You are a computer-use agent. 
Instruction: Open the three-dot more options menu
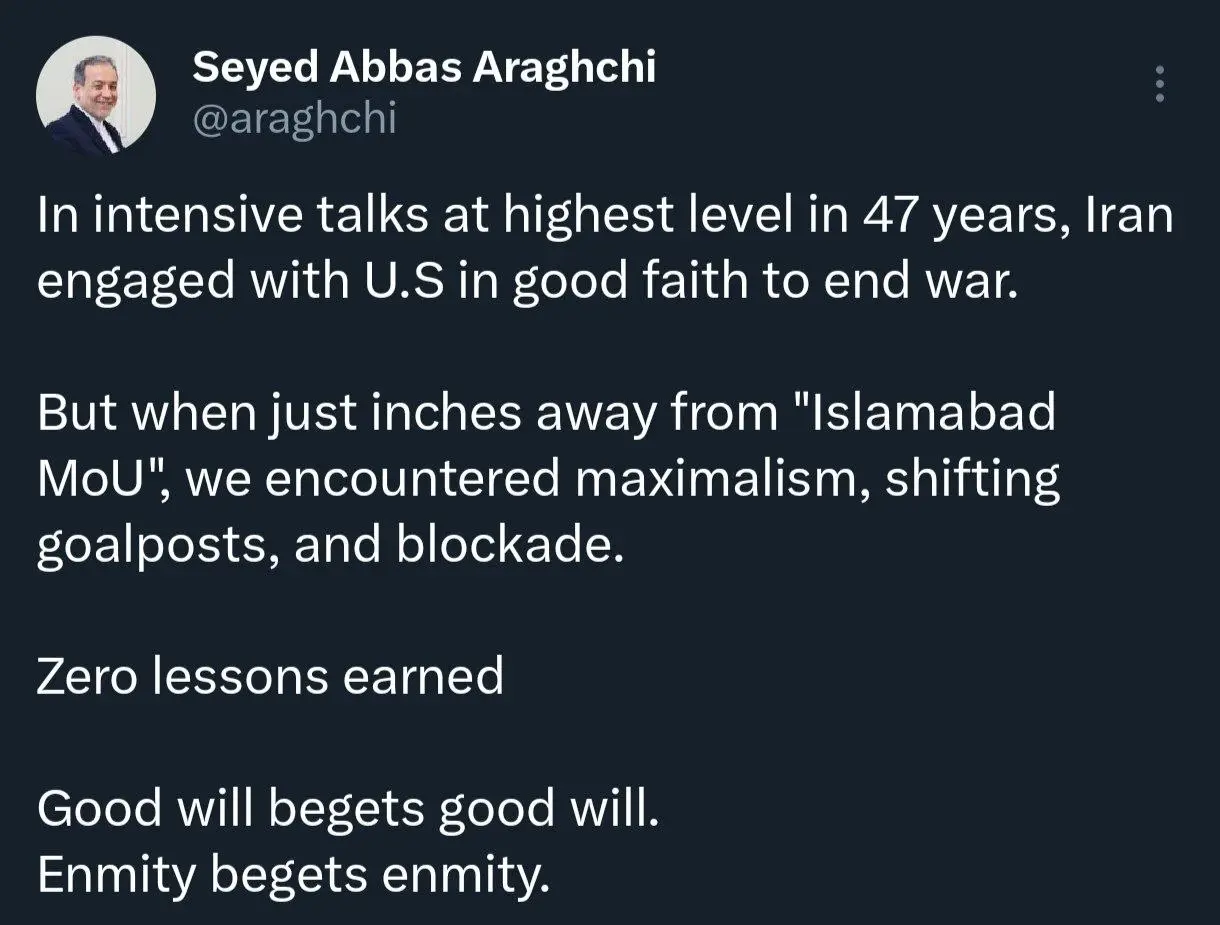(x=1160, y=85)
